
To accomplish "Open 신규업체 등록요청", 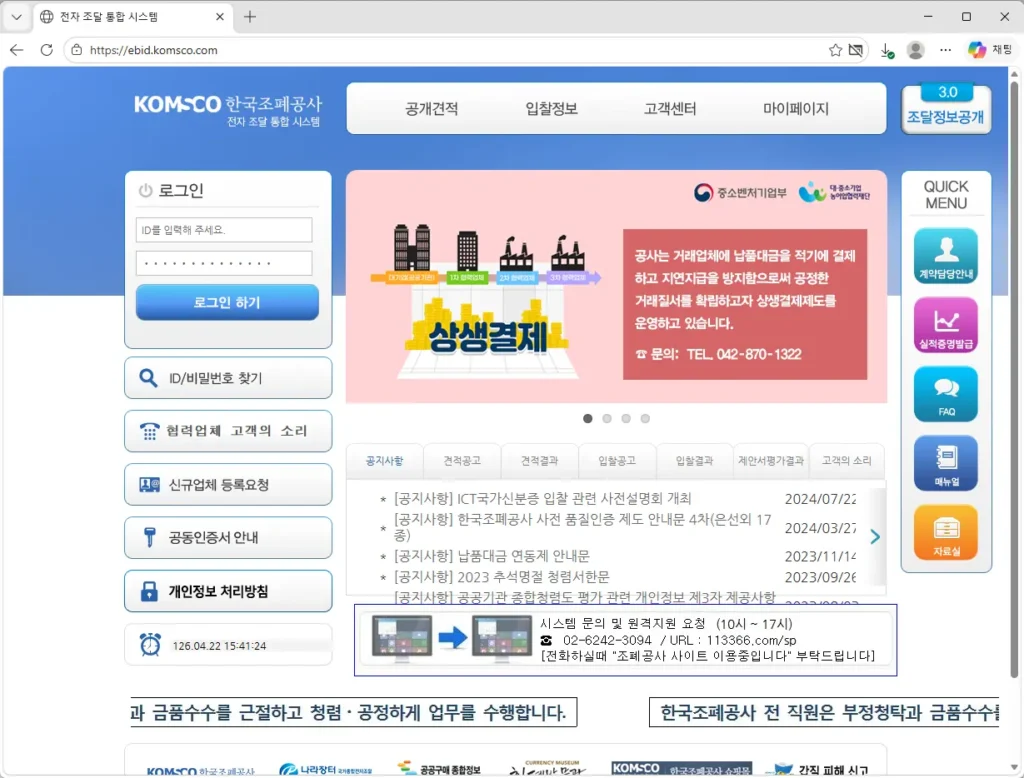I will pos(228,485).
